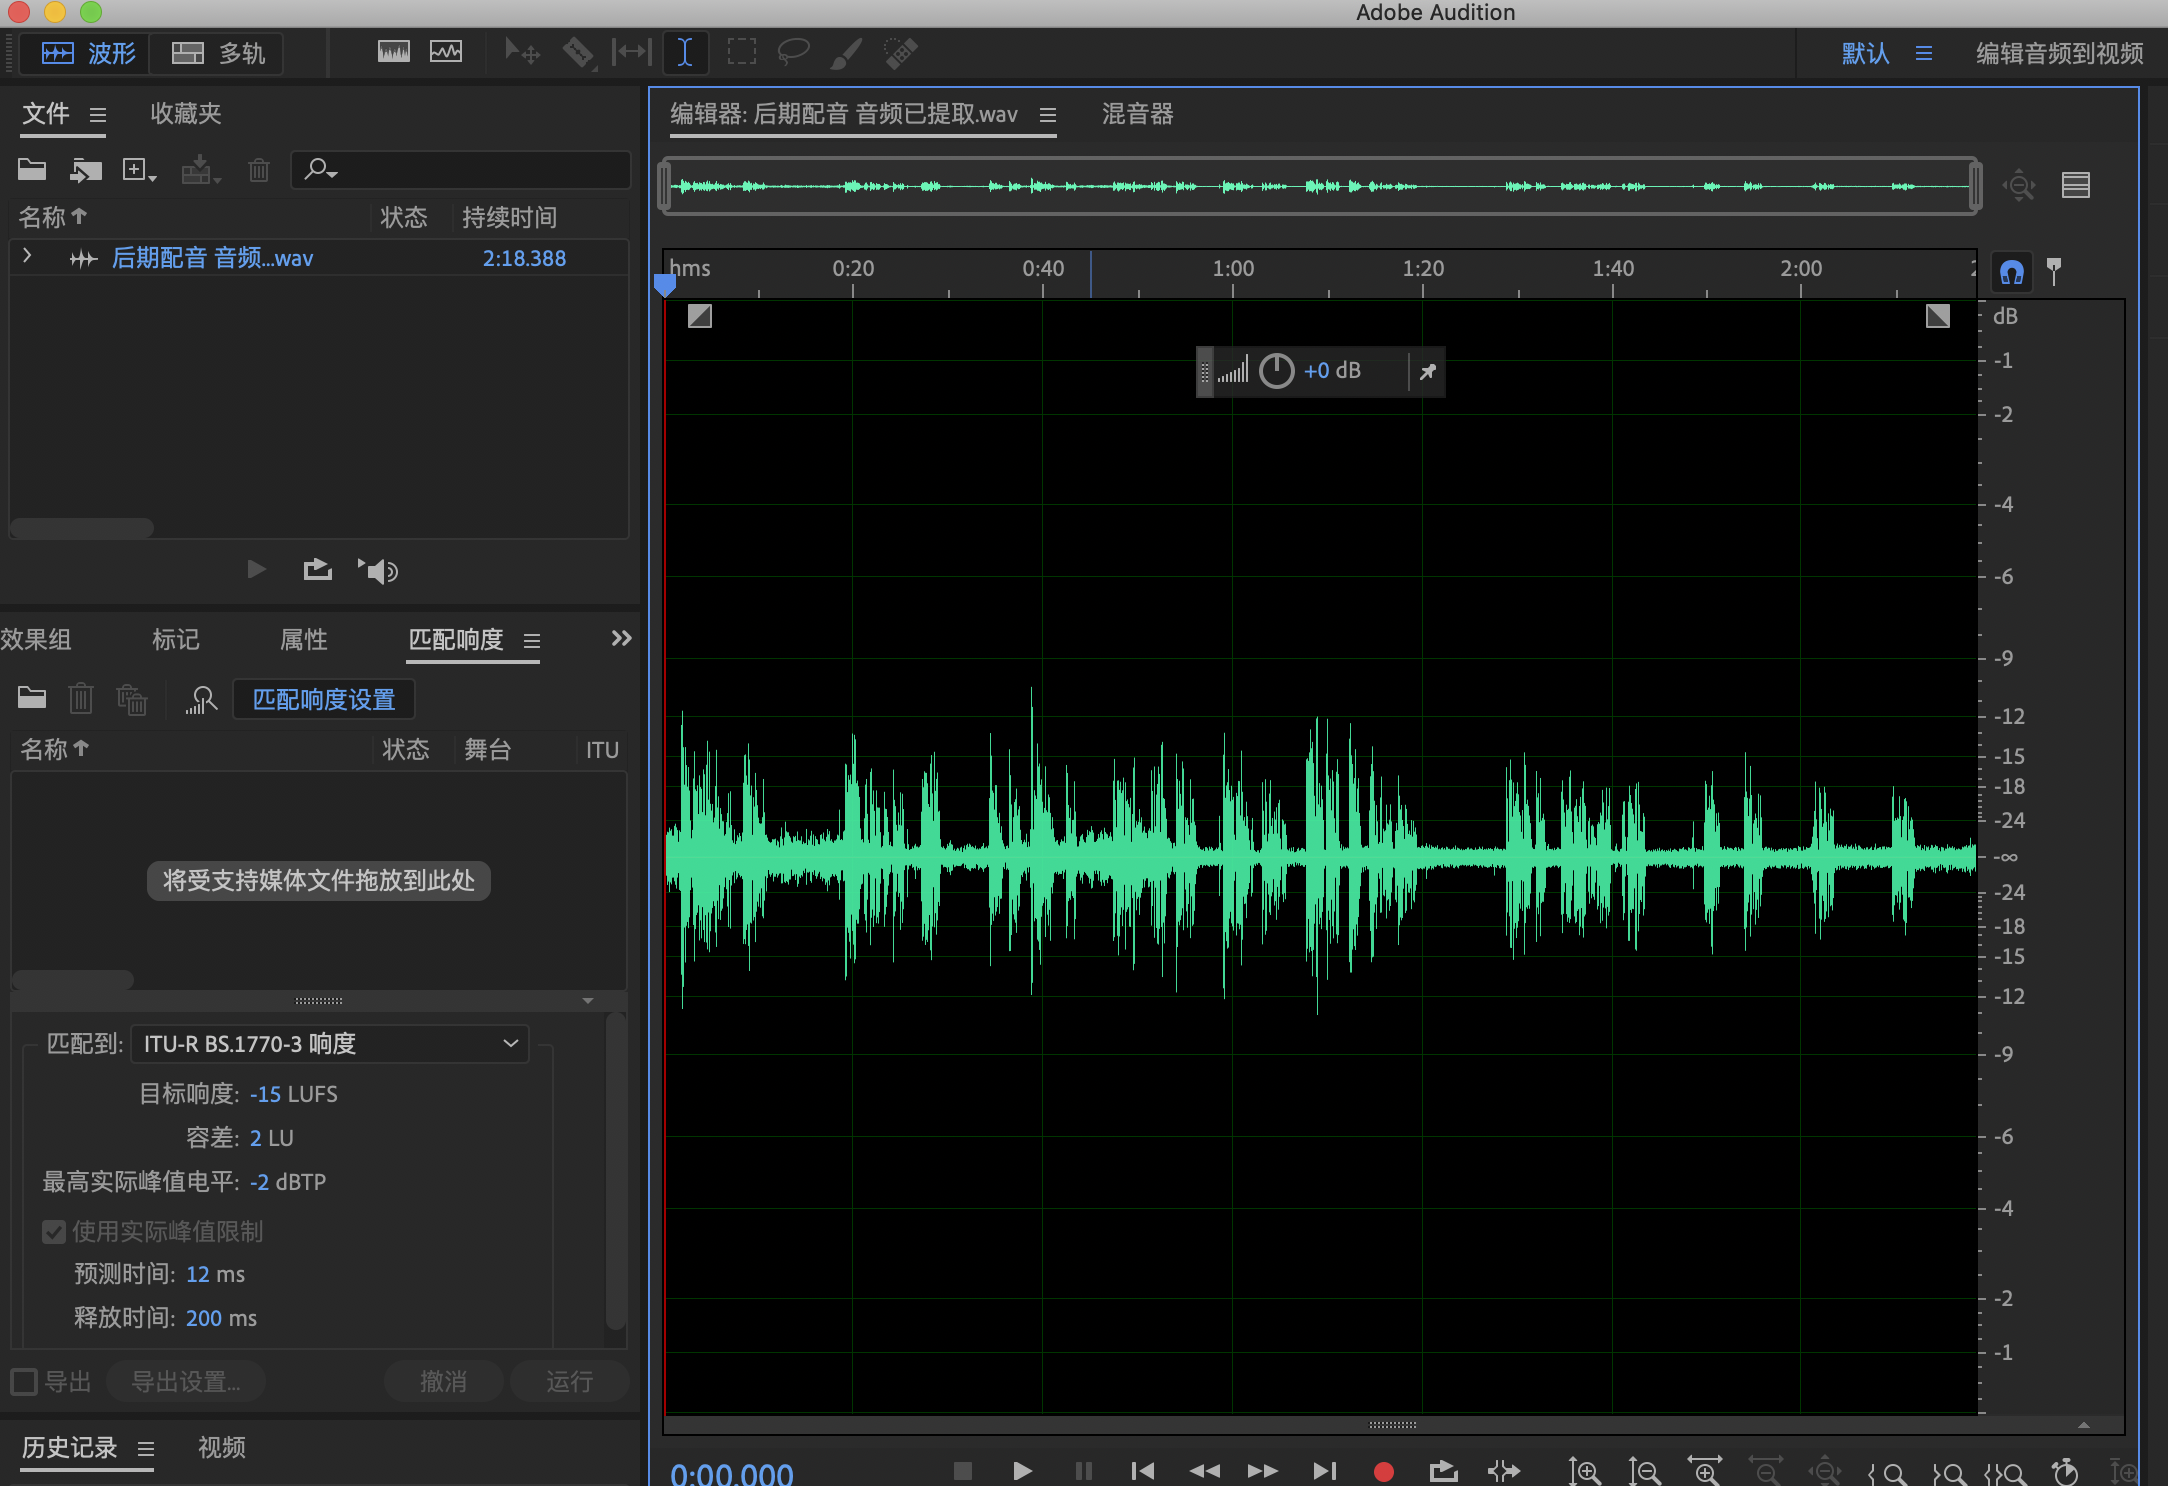Viewport: 2168px width, 1486px height.
Task: Open the 文件 panel menu icon
Action: [97, 115]
